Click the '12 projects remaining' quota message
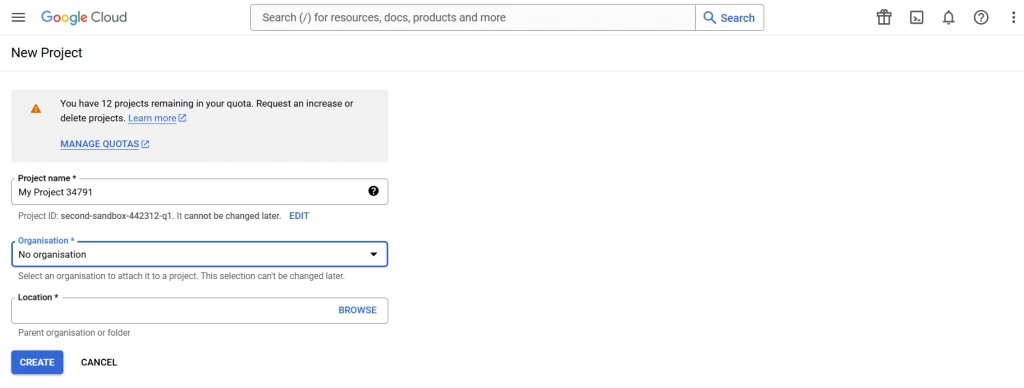 click(x=207, y=110)
